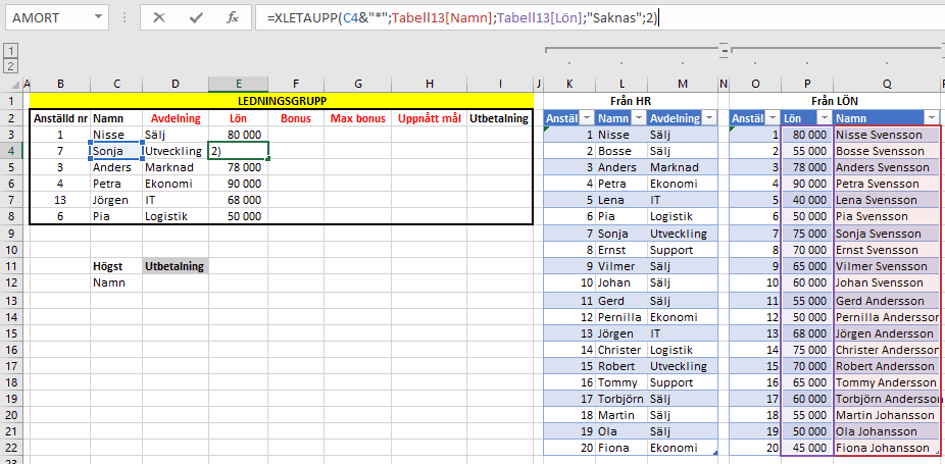Select column E header
The width and height of the screenshot is (945, 464).
(238, 84)
